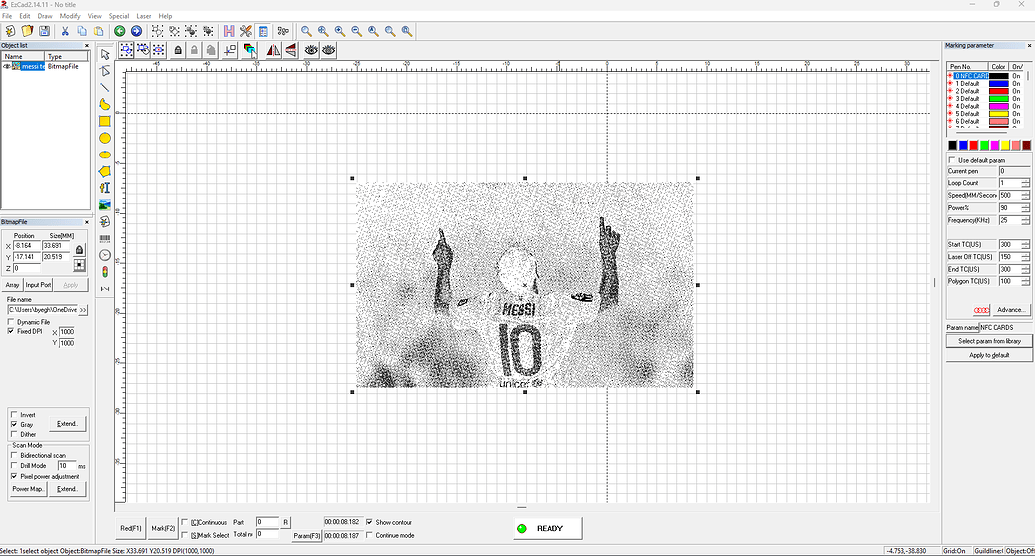The width and height of the screenshot is (1035, 556).
Task: Click the Speed(MM/Second) input field
Action: 1008,195
